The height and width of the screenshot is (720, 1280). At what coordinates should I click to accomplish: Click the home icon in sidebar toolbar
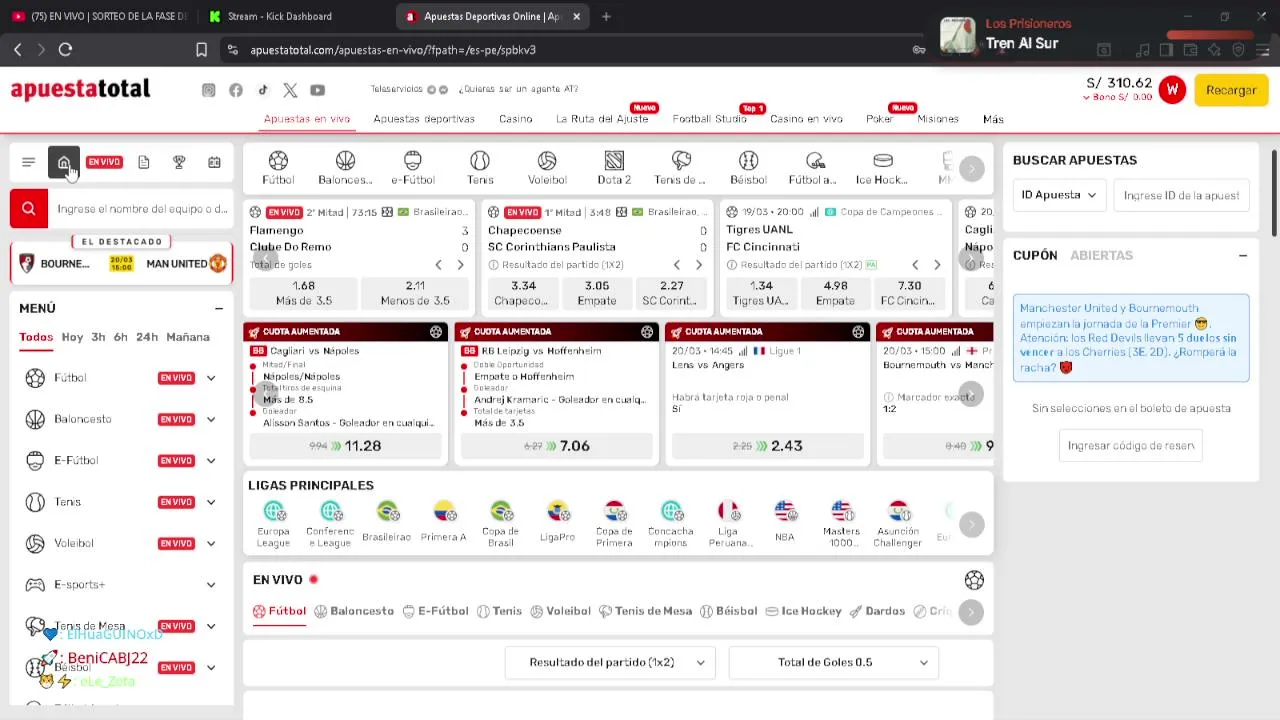pos(64,162)
